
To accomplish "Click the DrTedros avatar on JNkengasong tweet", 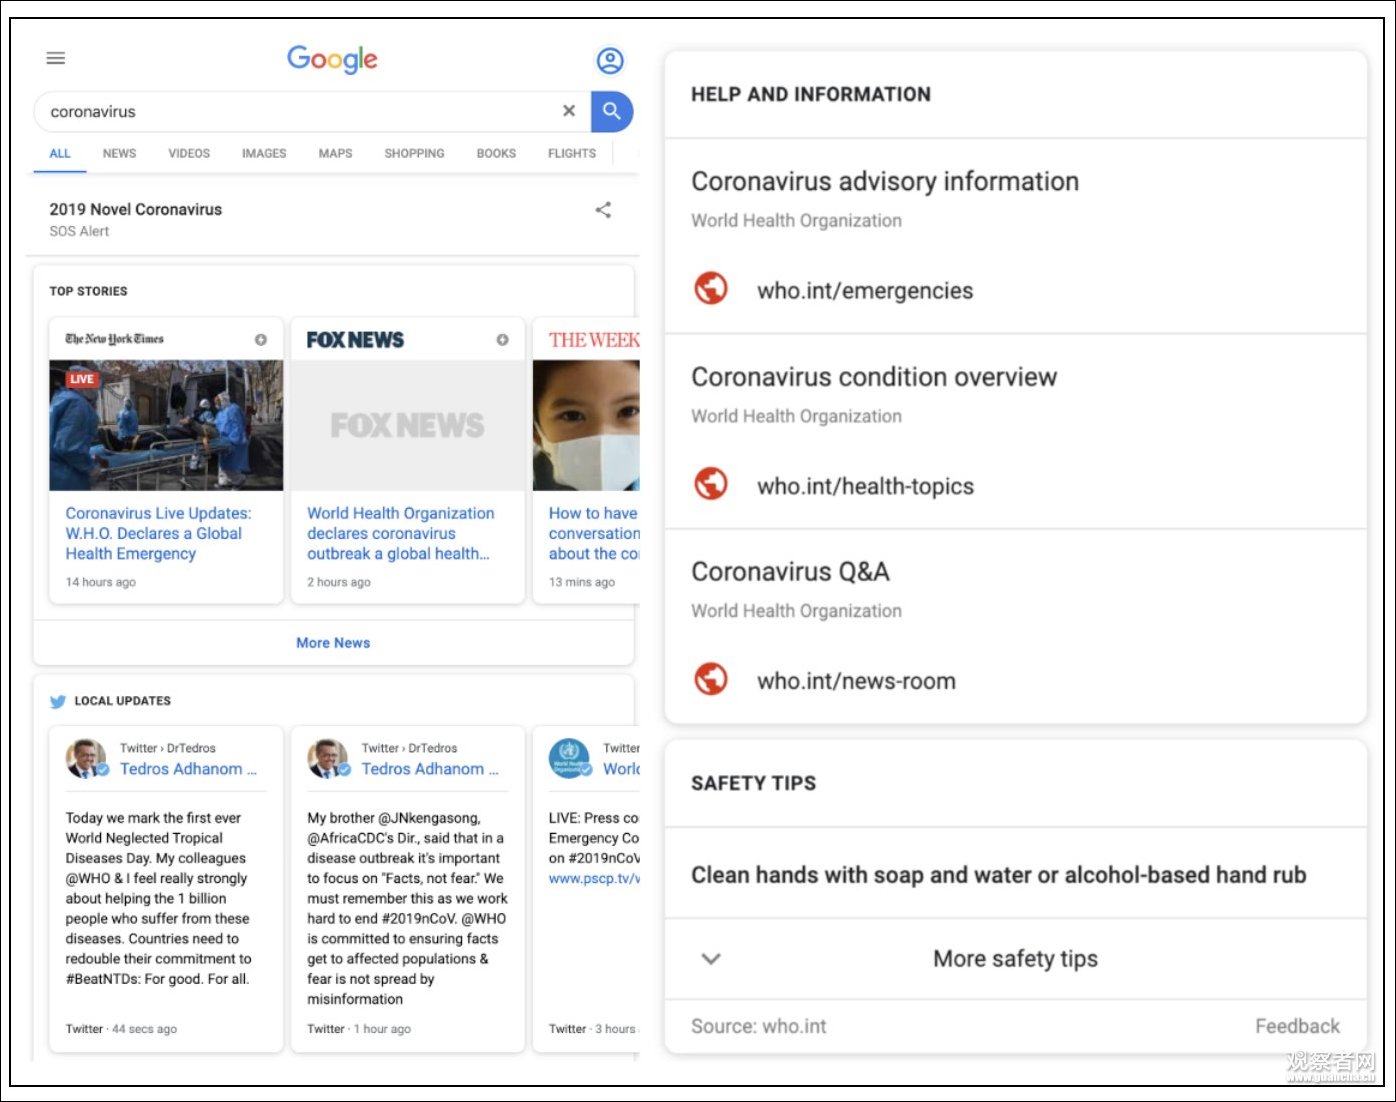I will (x=328, y=759).
